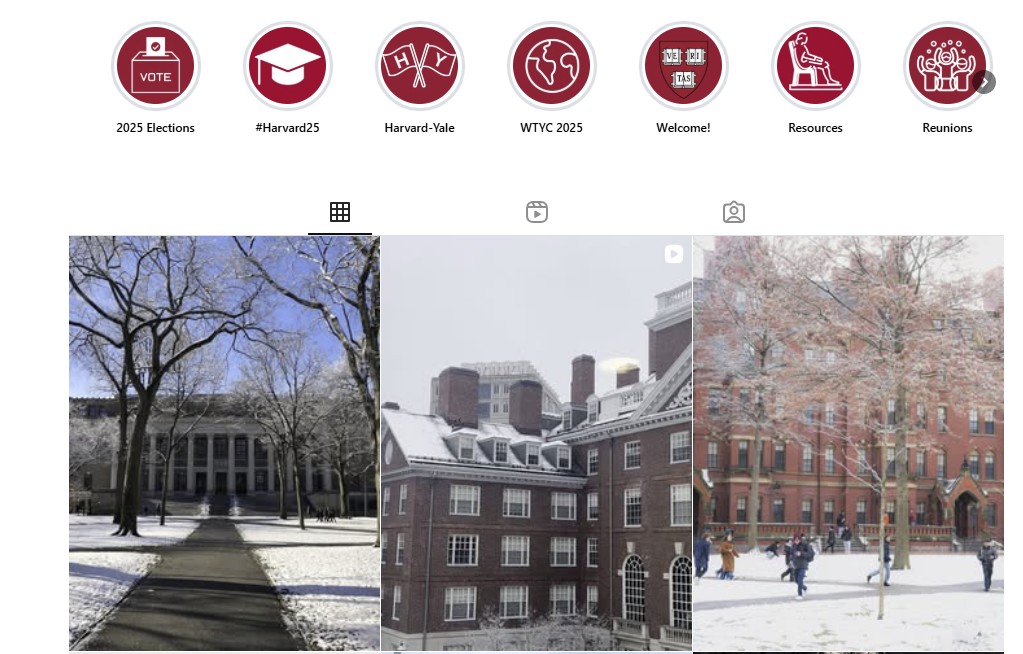
Task: Open the #Harvard25 graduation cap highlight
Action: click(288, 67)
